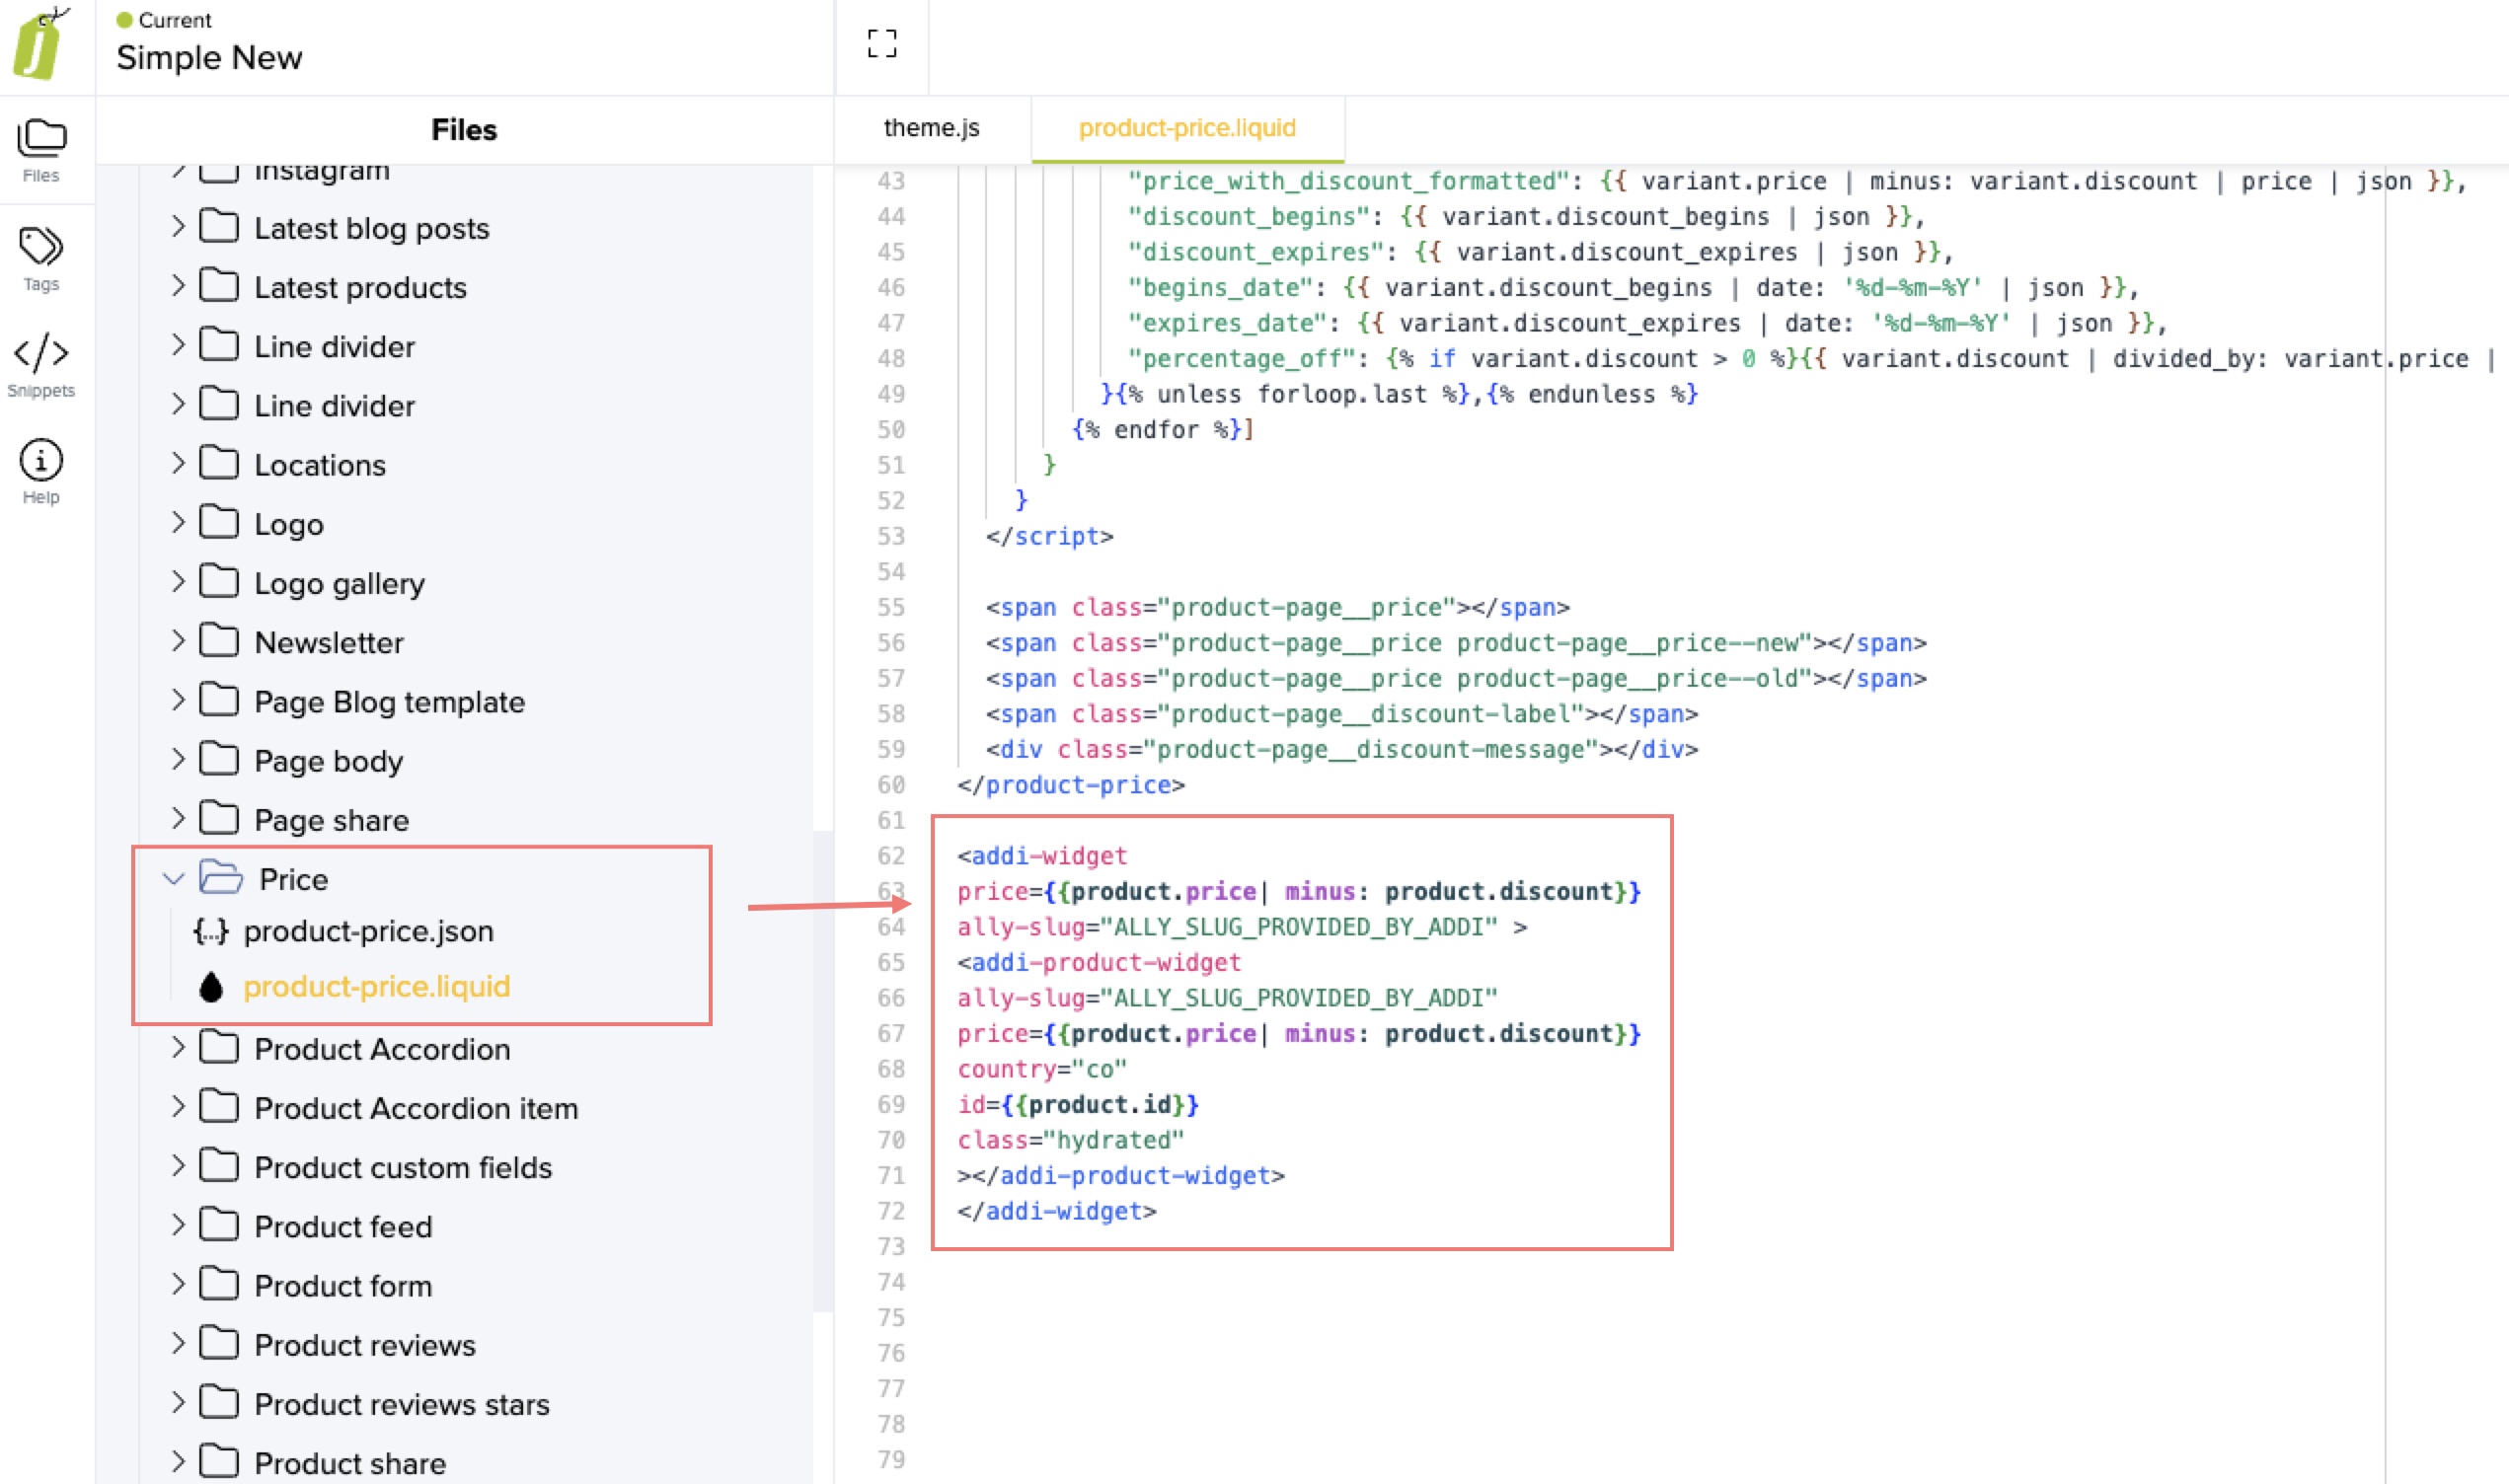Click the </script> closing tag line
The width and height of the screenshot is (2509, 1484).
pyautogui.click(x=1049, y=536)
